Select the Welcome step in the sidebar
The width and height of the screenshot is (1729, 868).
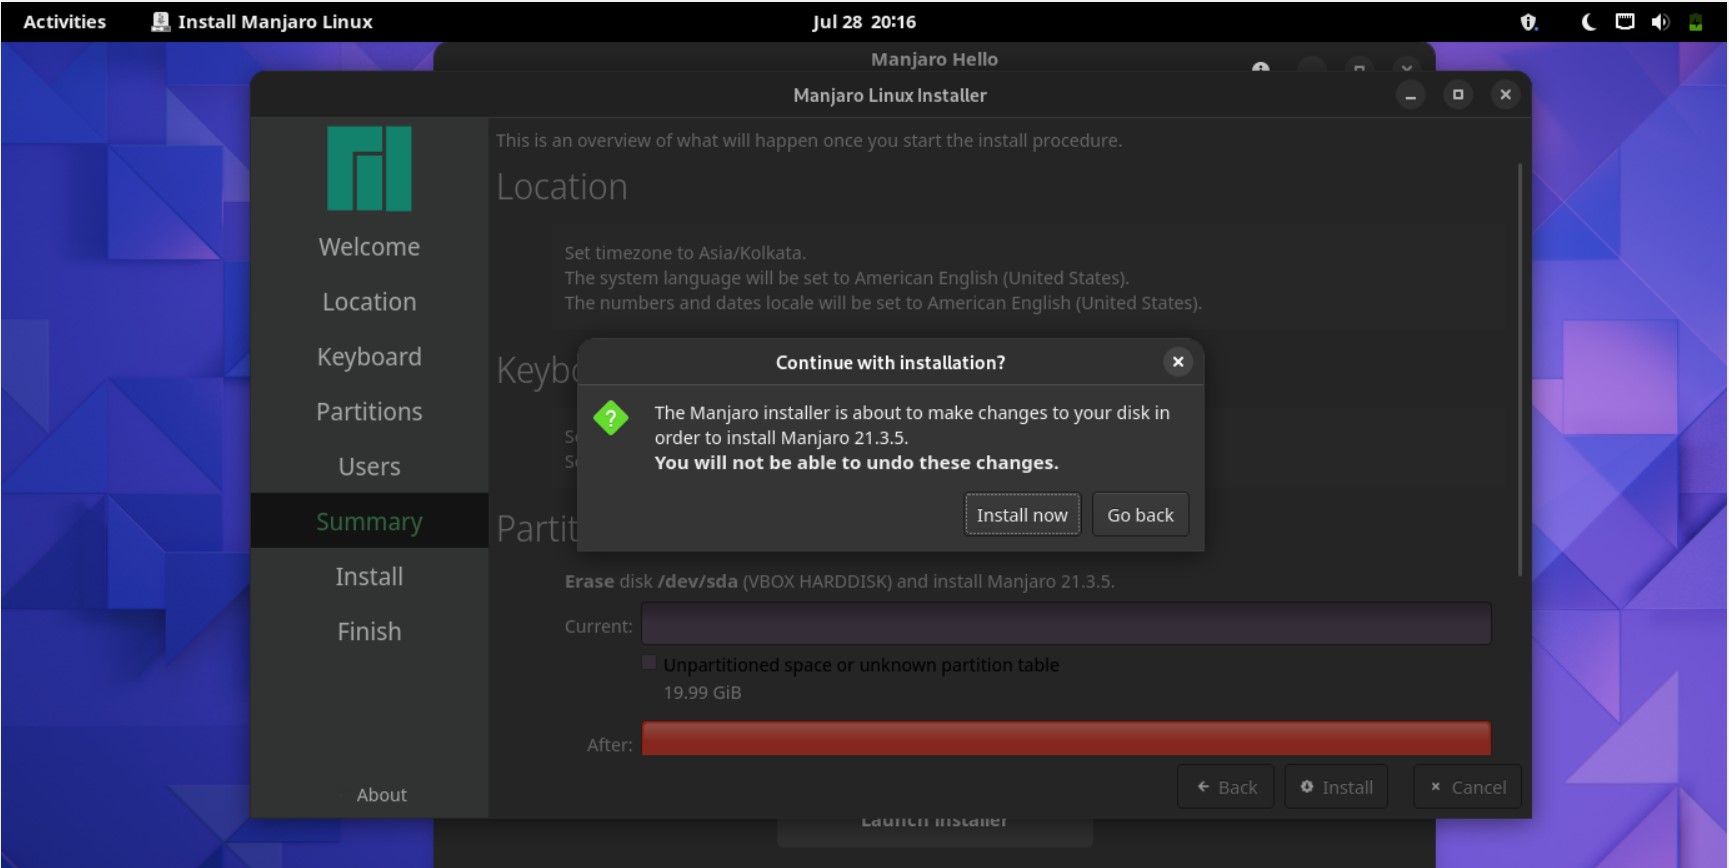click(x=369, y=247)
